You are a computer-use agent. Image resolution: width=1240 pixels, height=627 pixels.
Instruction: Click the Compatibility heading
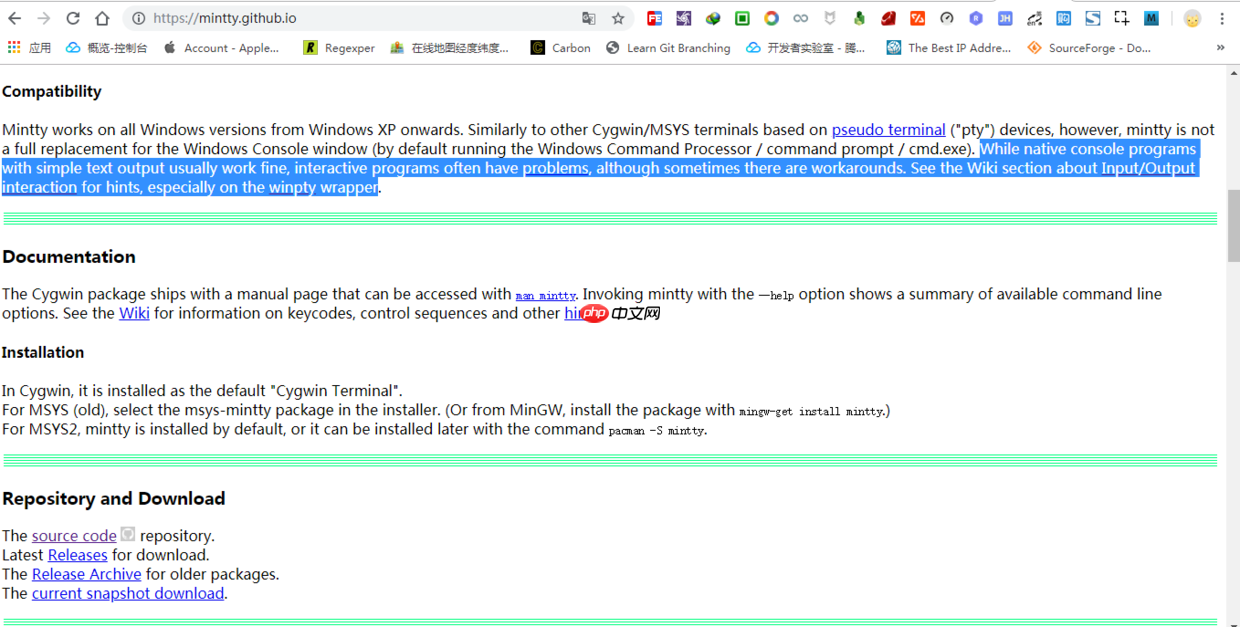tap(52, 91)
